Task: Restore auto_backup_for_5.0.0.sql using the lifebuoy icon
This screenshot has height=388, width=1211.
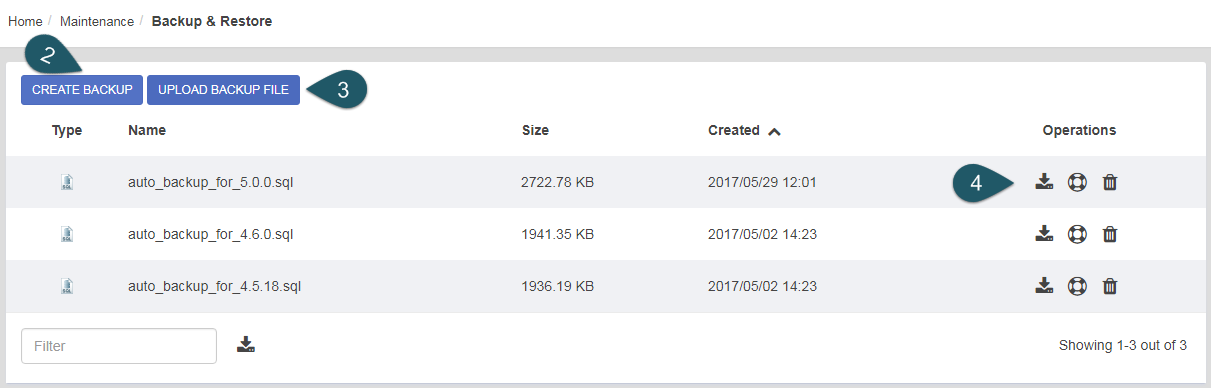Action: [x=1077, y=182]
